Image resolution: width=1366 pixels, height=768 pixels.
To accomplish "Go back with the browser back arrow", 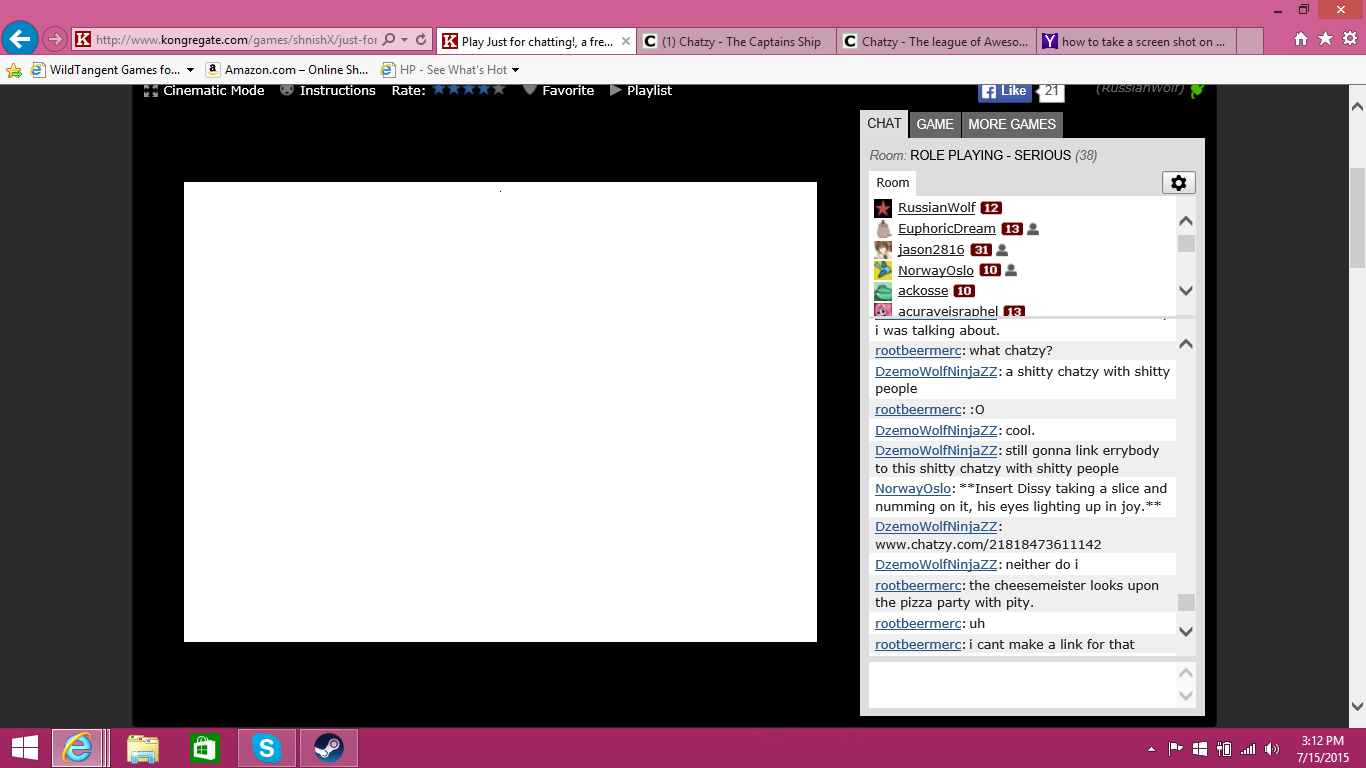I will tap(20, 39).
